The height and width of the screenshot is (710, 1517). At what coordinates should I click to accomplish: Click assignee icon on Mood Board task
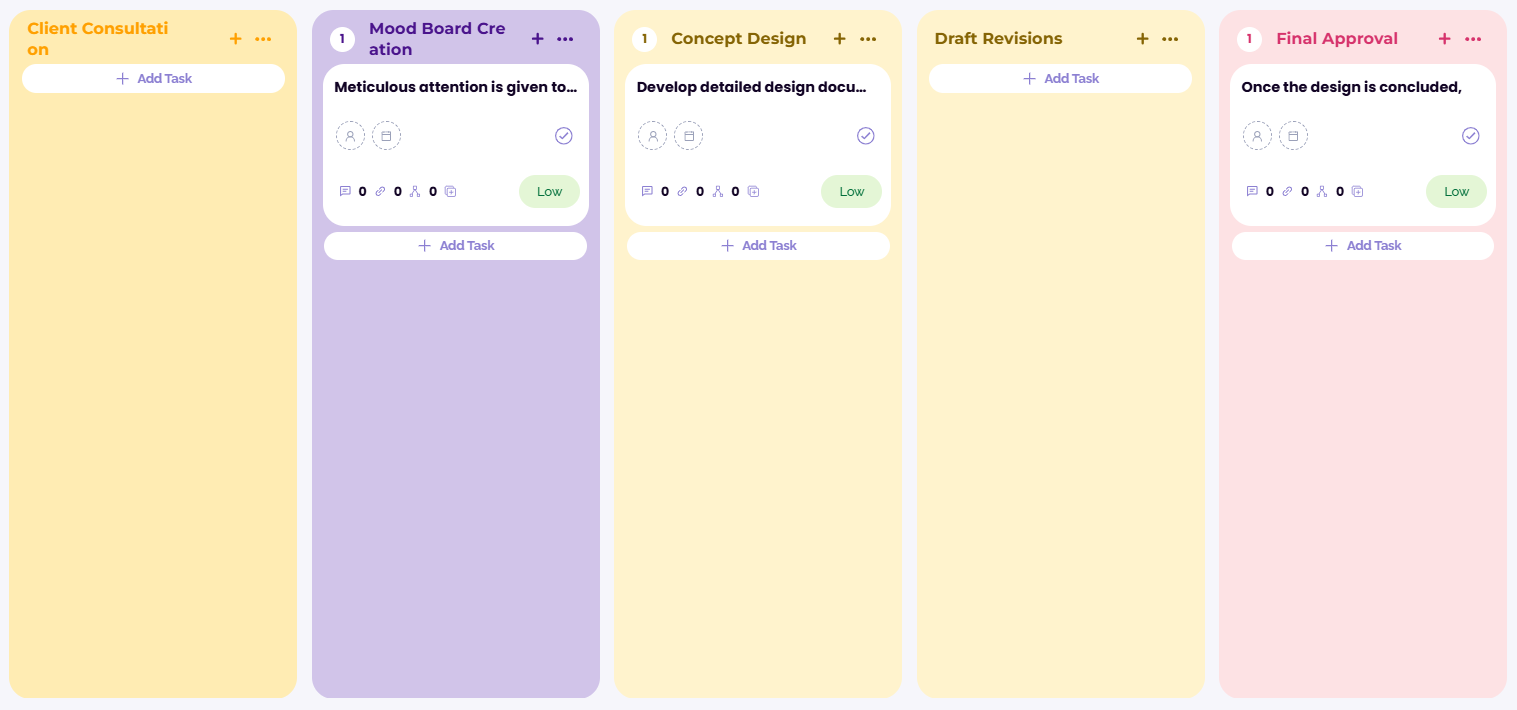tap(350, 136)
